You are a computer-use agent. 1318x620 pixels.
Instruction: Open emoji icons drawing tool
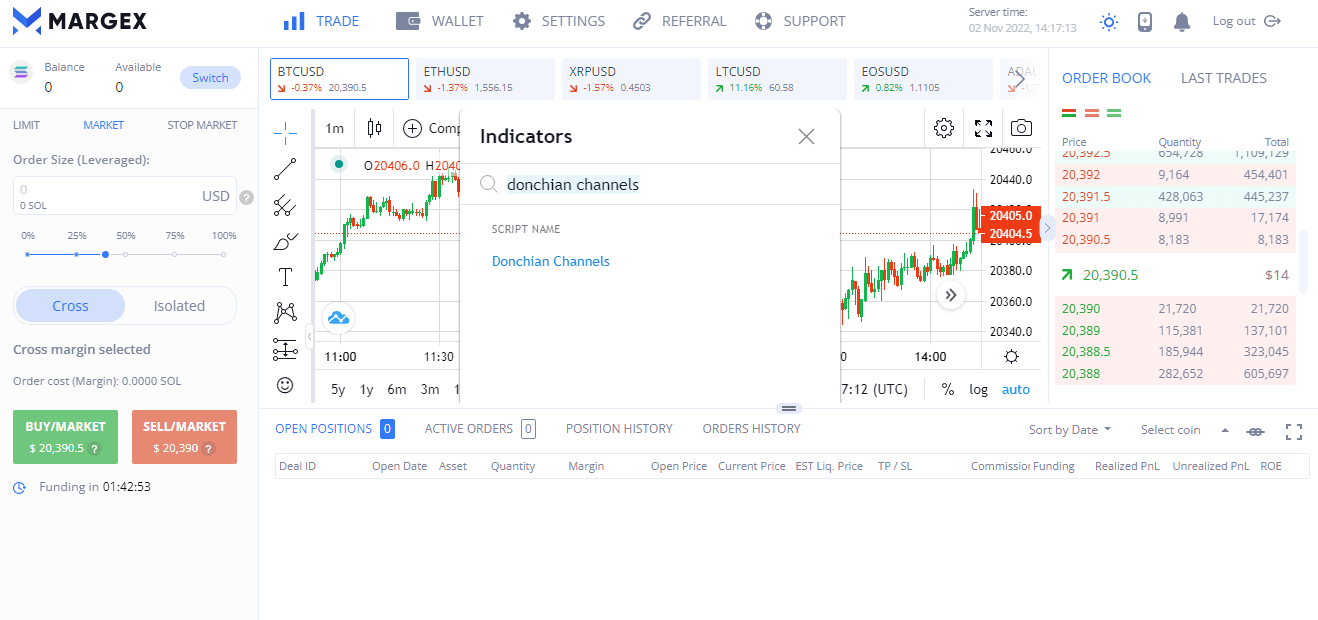pyautogui.click(x=285, y=385)
